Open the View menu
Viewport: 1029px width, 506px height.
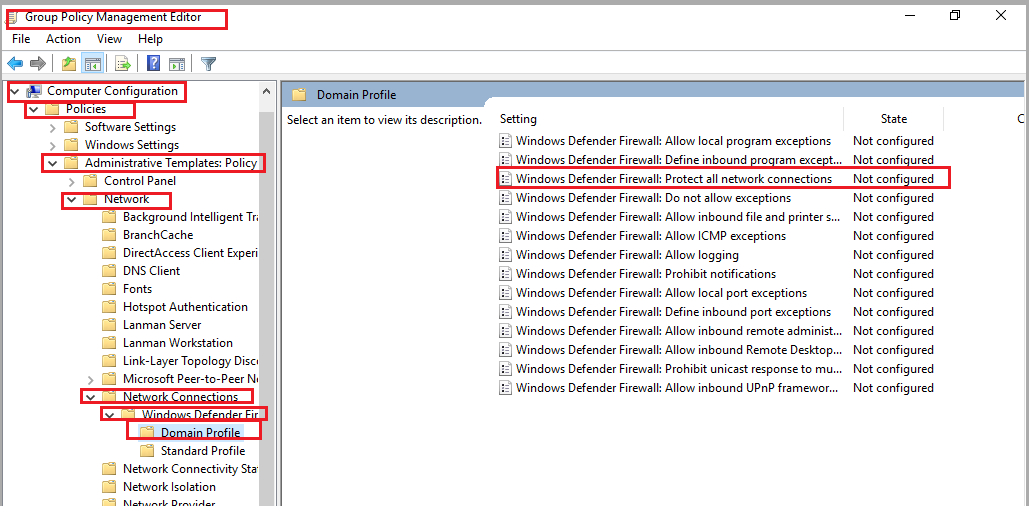click(109, 39)
